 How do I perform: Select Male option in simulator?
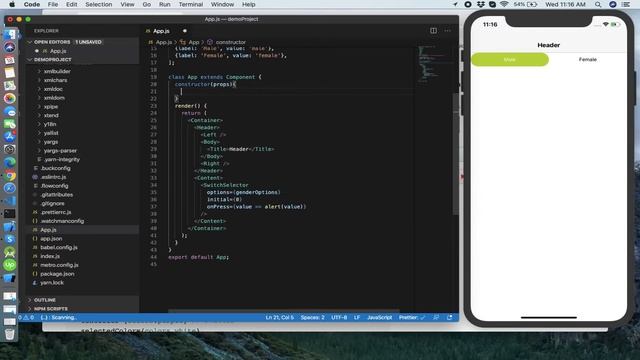[510, 60]
